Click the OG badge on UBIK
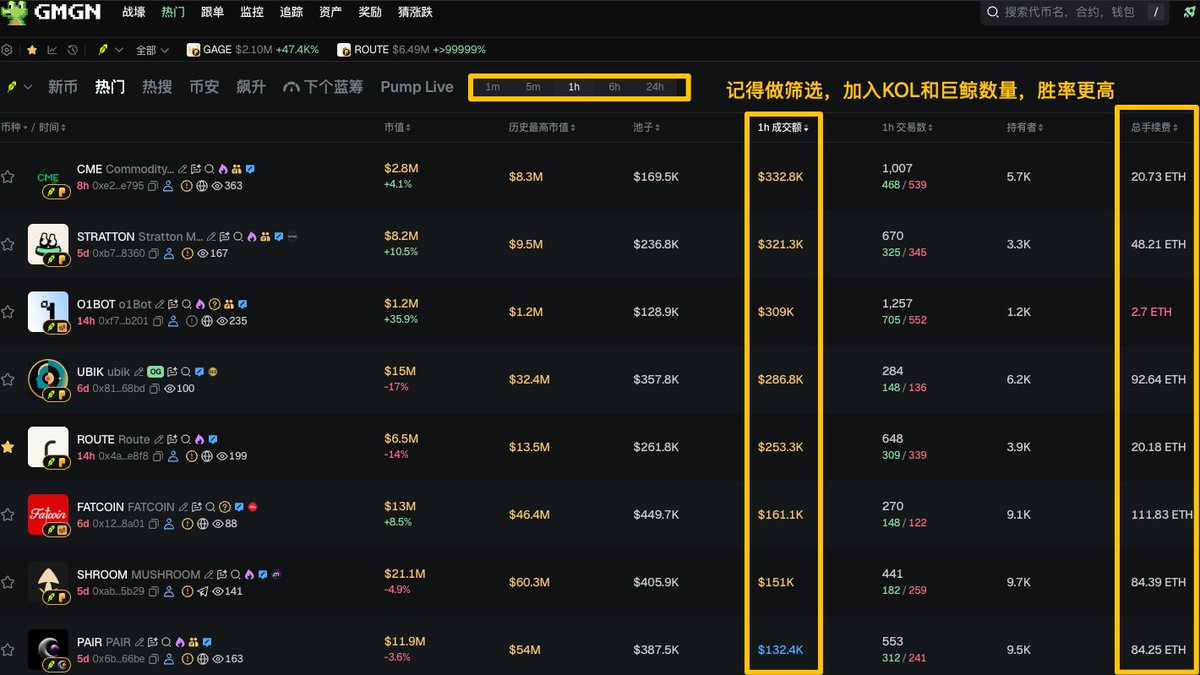The height and width of the screenshot is (675, 1200). click(155, 372)
